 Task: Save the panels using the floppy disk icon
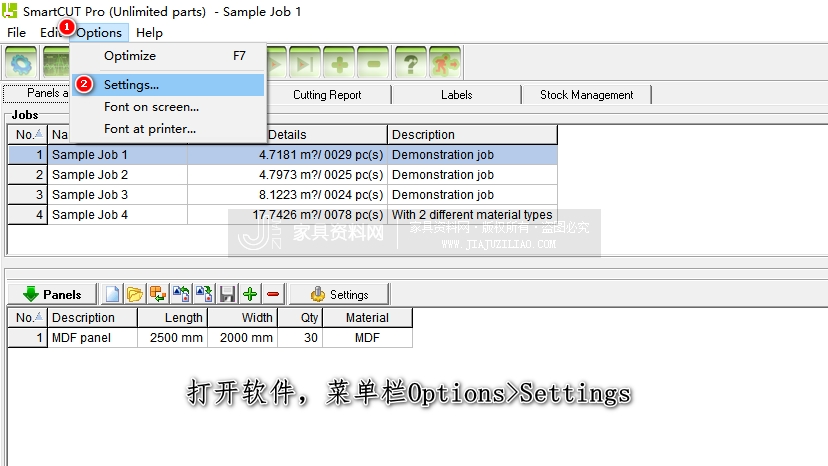click(x=227, y=294)
